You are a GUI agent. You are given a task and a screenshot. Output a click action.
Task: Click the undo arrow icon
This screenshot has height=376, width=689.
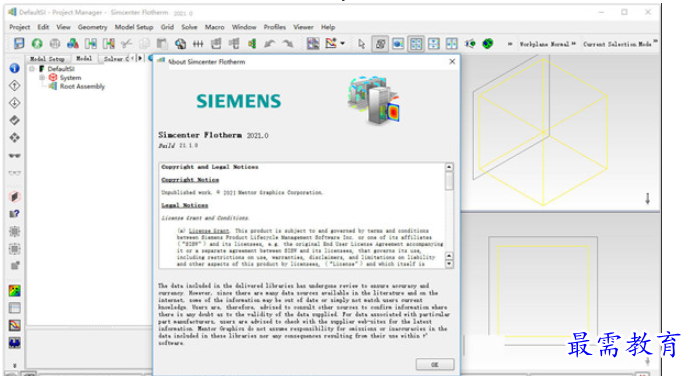pyautogui.click(x=269, y=43)
